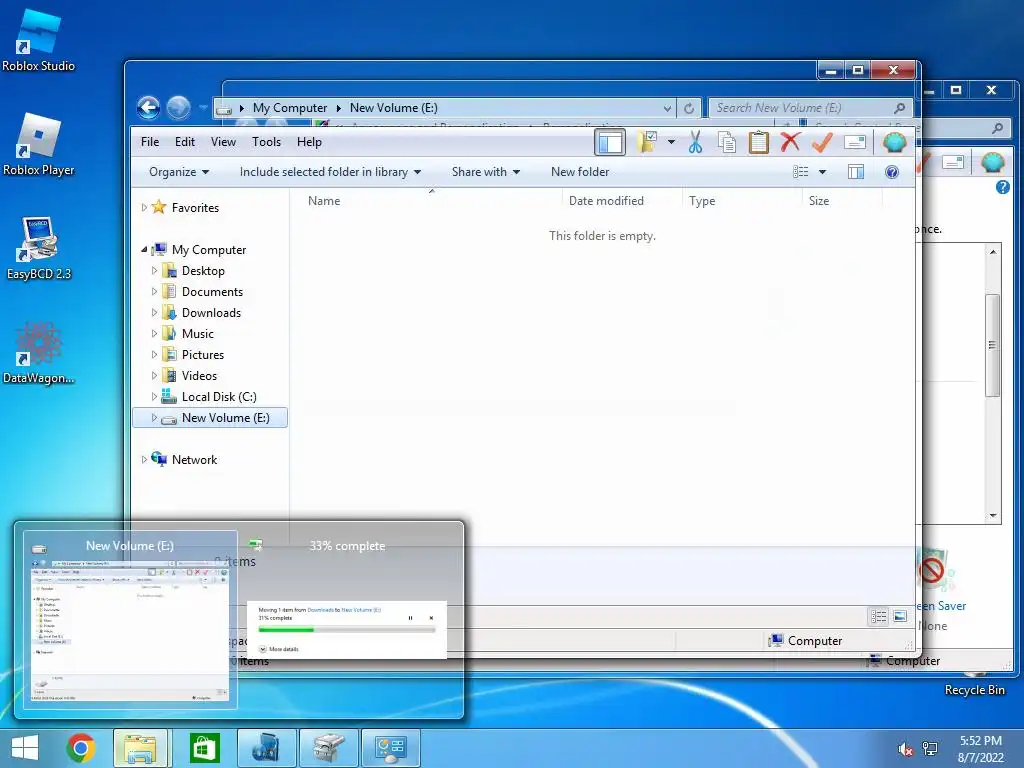This screenshot has height=768, width=1024.
Task: Open Help with the blue question icon
Action: tap(891, 172)
